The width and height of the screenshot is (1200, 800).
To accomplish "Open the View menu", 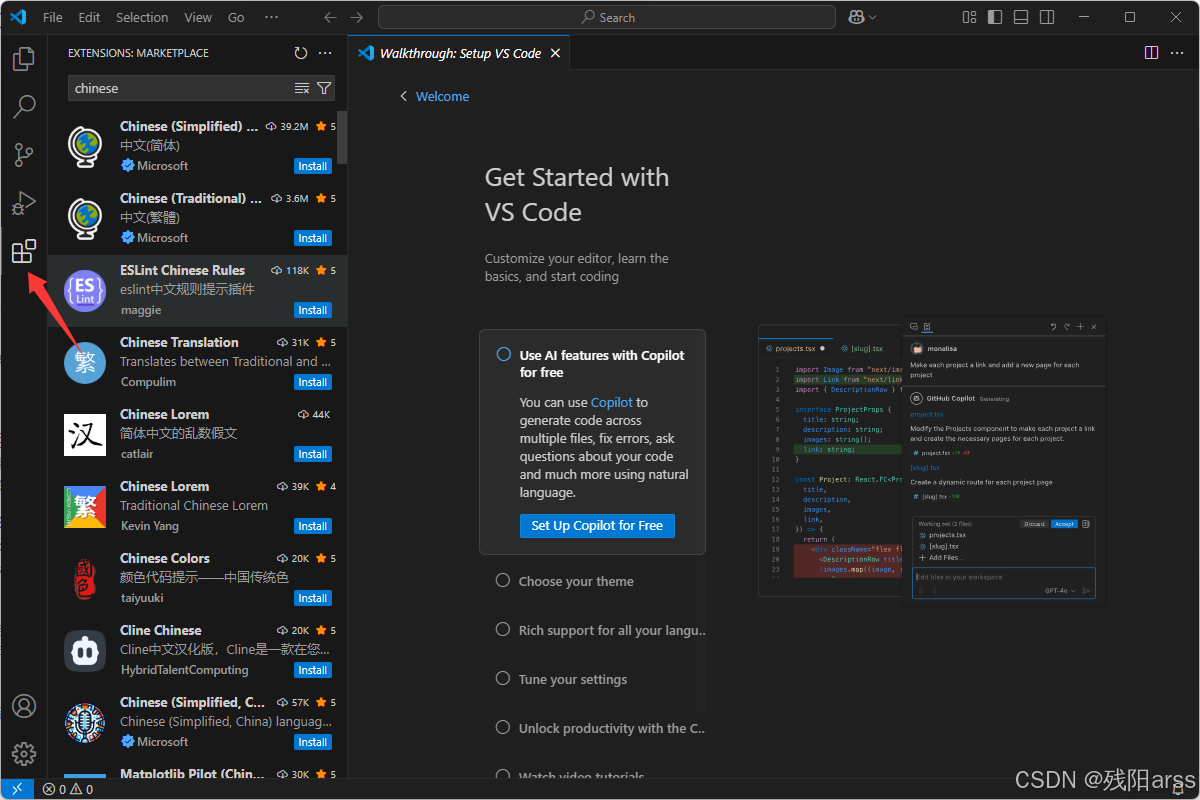I will pyautogui.click(x=198, y=17).
